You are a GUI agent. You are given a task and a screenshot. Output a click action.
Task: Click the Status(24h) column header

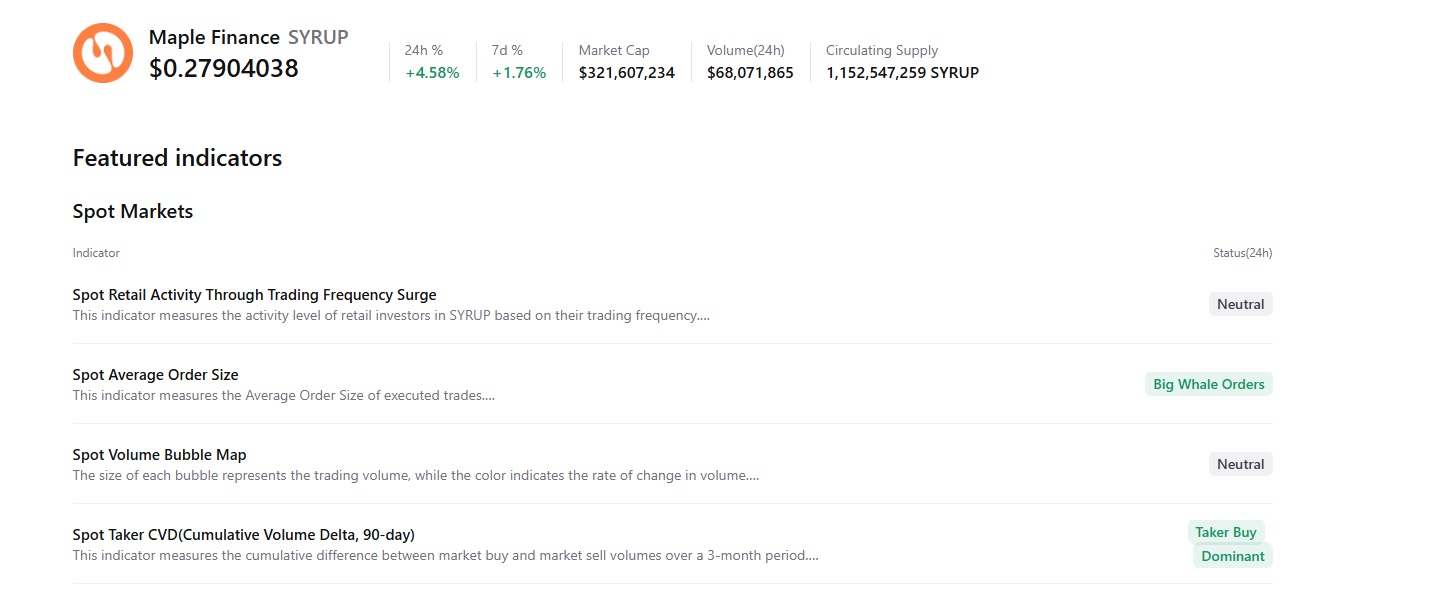pyautogui.click(x=1242, y=252)
